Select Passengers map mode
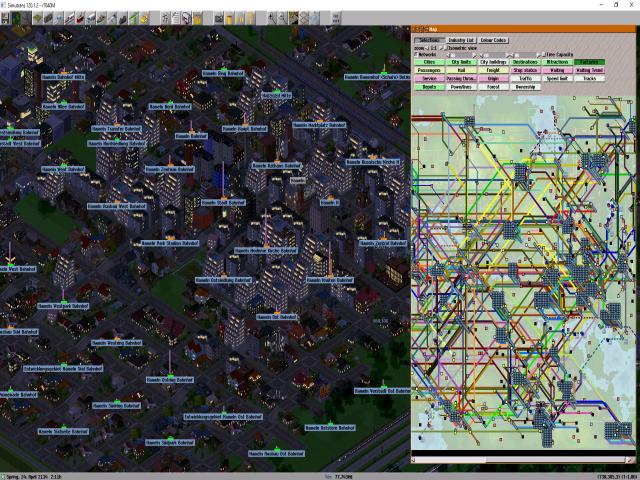 [x=429, y=70]
